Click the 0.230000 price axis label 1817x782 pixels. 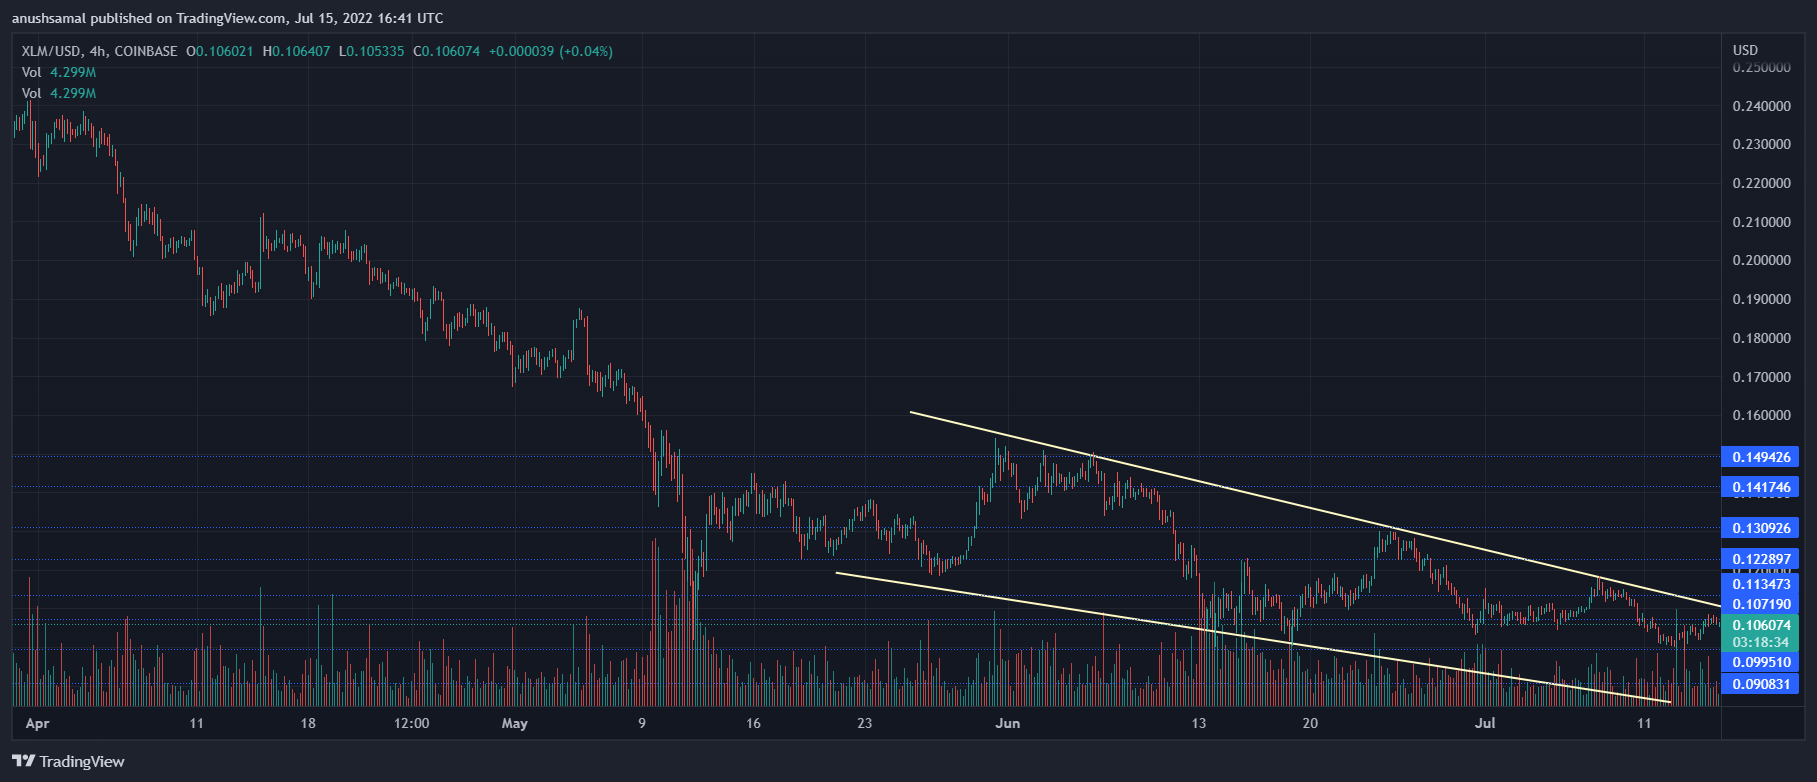1761,144
